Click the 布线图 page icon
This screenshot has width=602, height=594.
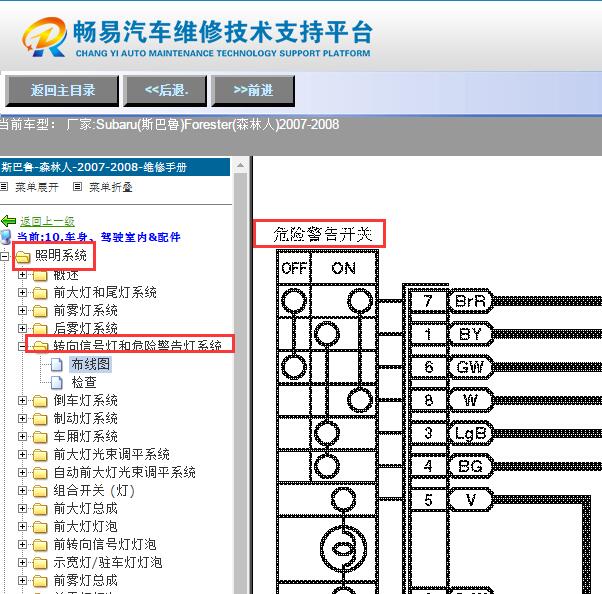pyautogui.click(x=56, y=364)
